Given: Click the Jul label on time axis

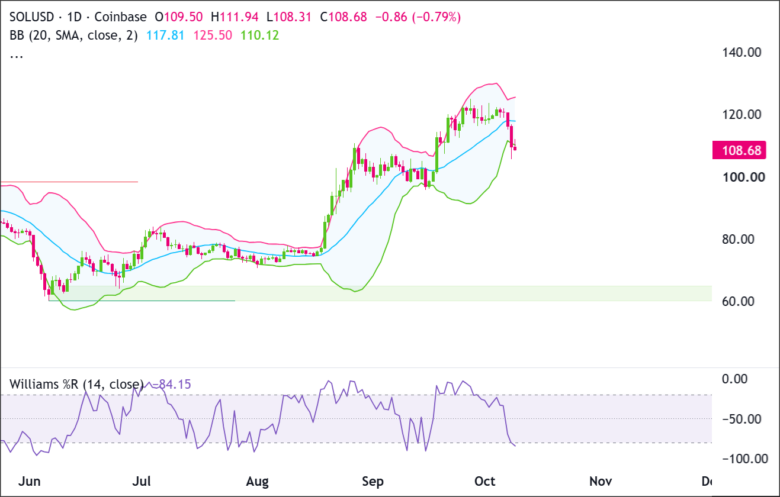Looking at the screenshot, I should tap(142, 482).
